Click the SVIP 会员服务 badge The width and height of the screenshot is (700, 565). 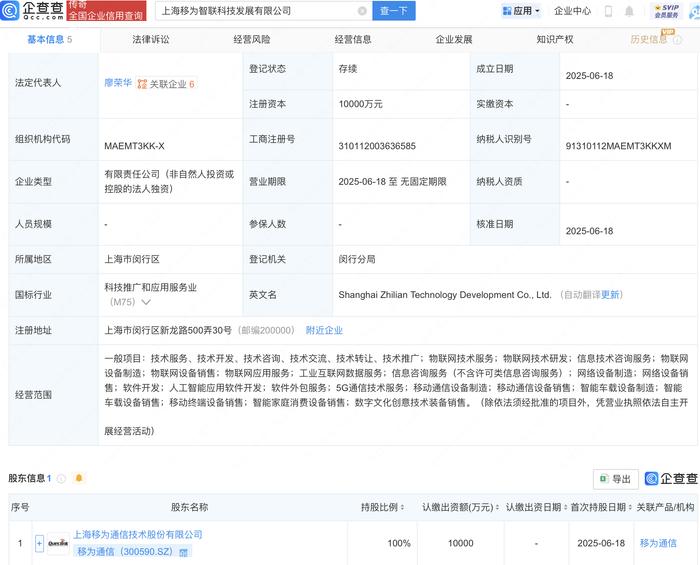pos(666,11)
